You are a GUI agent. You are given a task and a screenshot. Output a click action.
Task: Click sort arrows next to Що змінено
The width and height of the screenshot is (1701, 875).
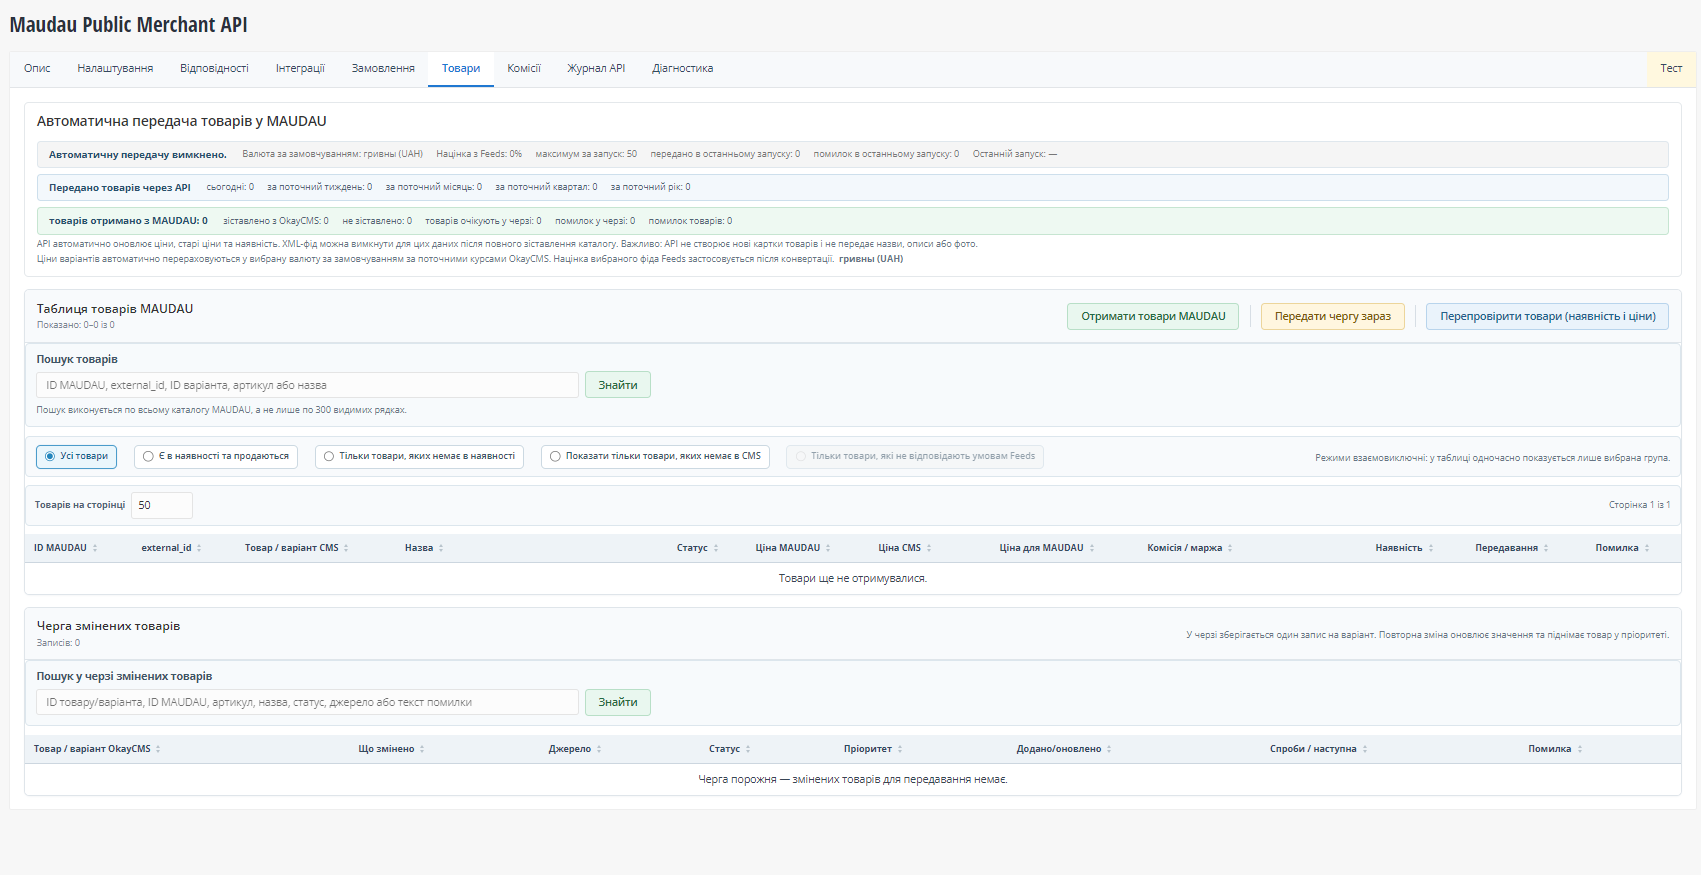pos(422,749)
